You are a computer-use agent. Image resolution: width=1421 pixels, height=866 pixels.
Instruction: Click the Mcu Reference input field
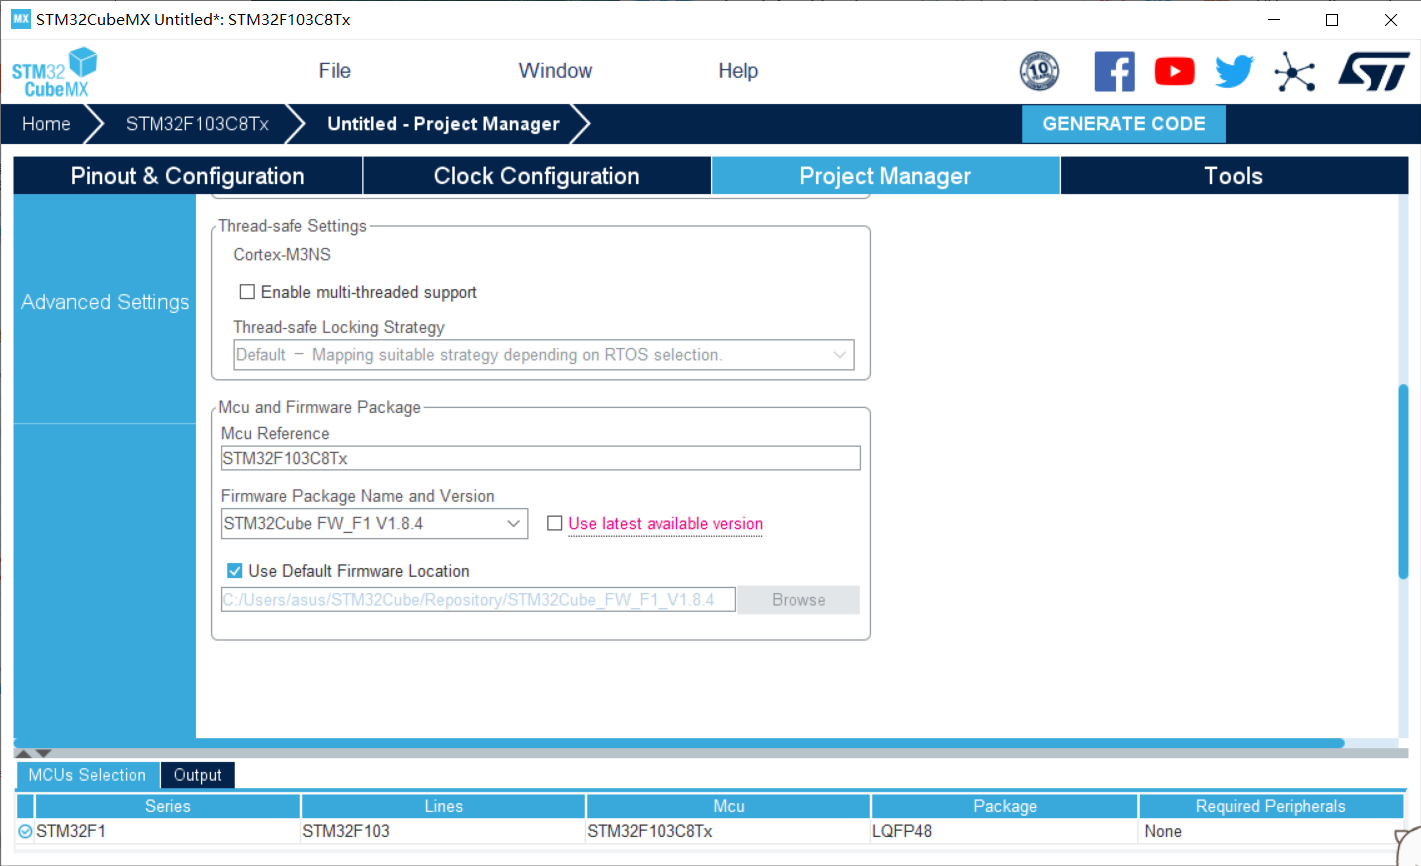pyautogui.click(x=540, y=458)
